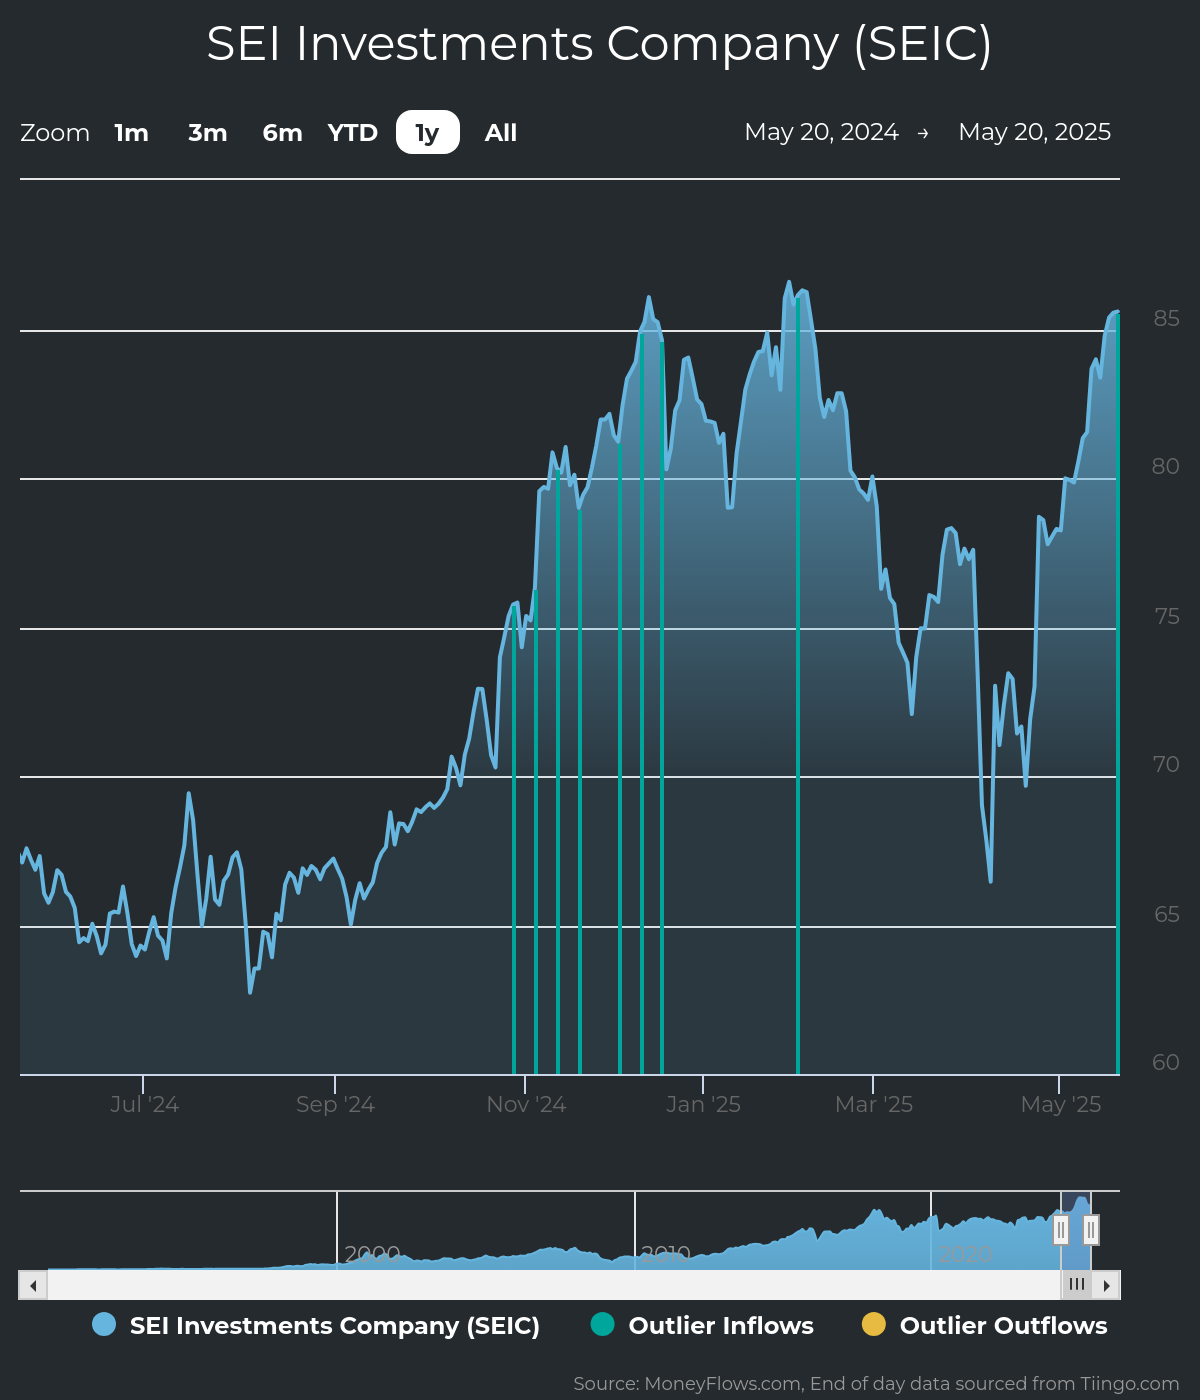Image resolution: width=1200 pixels, height=1400 pixels.
Task: Click the navigator scrollbar thumb
Action: (1077, 1285)
